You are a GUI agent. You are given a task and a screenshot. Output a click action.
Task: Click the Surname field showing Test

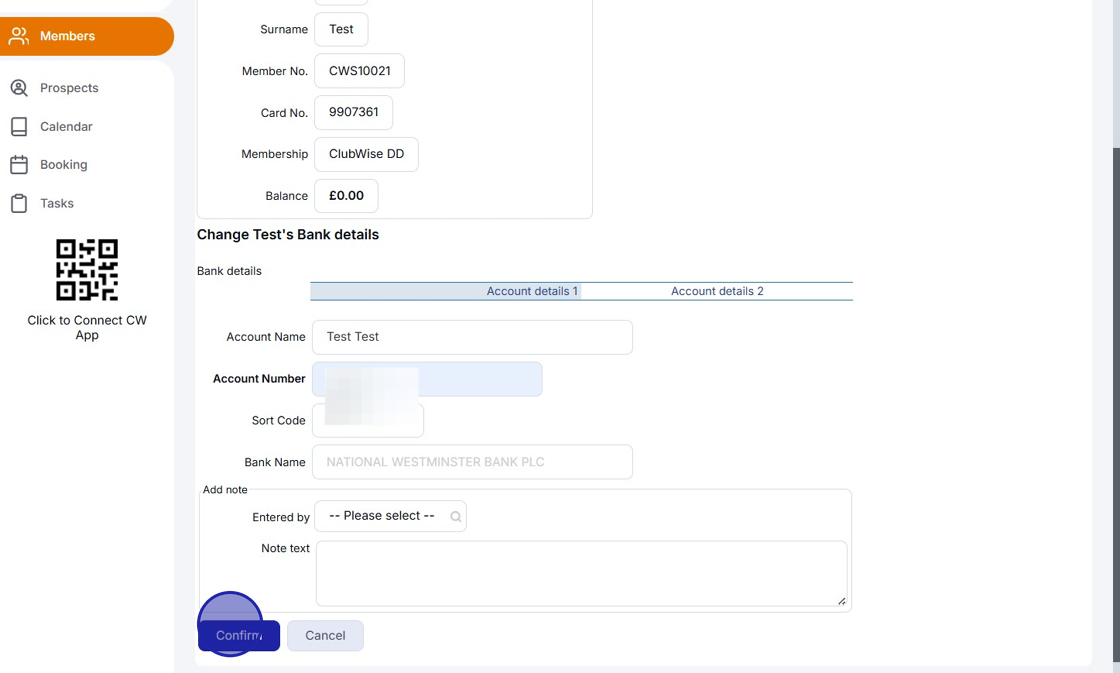[341, 29]
